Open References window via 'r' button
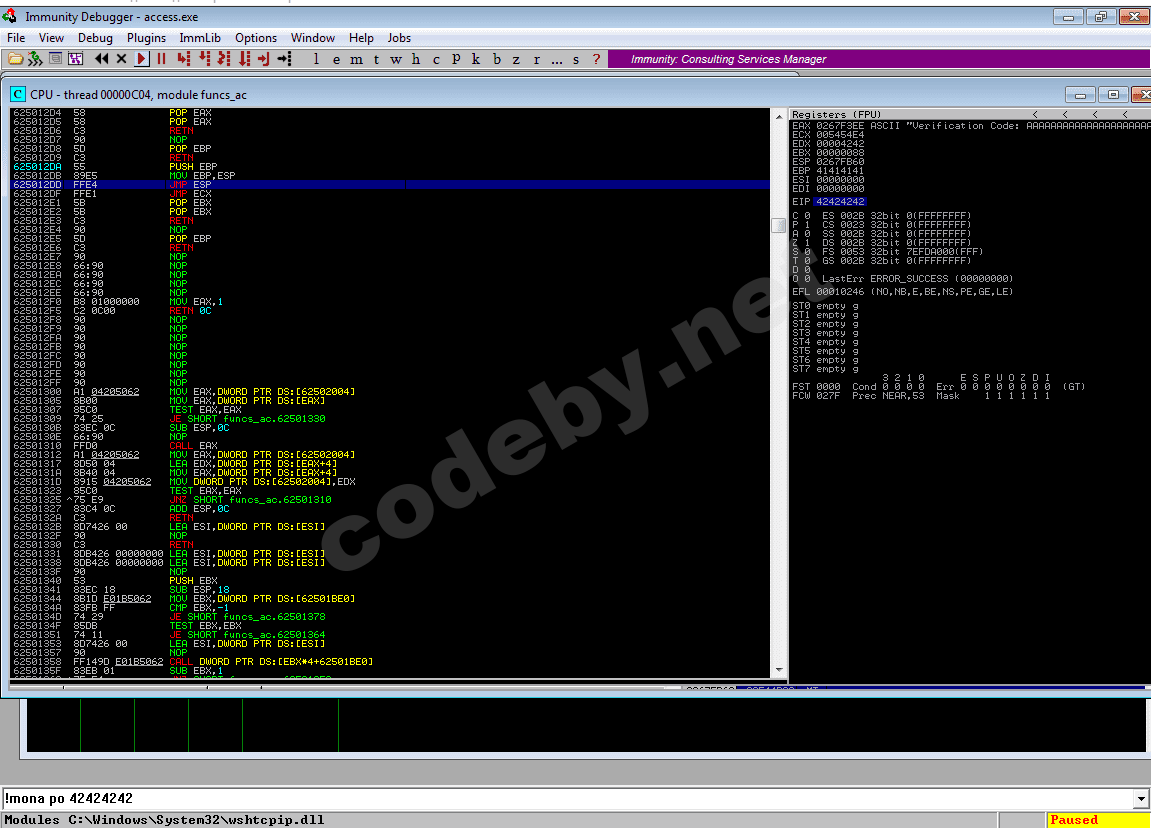The height and width of the screenshot is (828, 1151). (x=537, y=59)
